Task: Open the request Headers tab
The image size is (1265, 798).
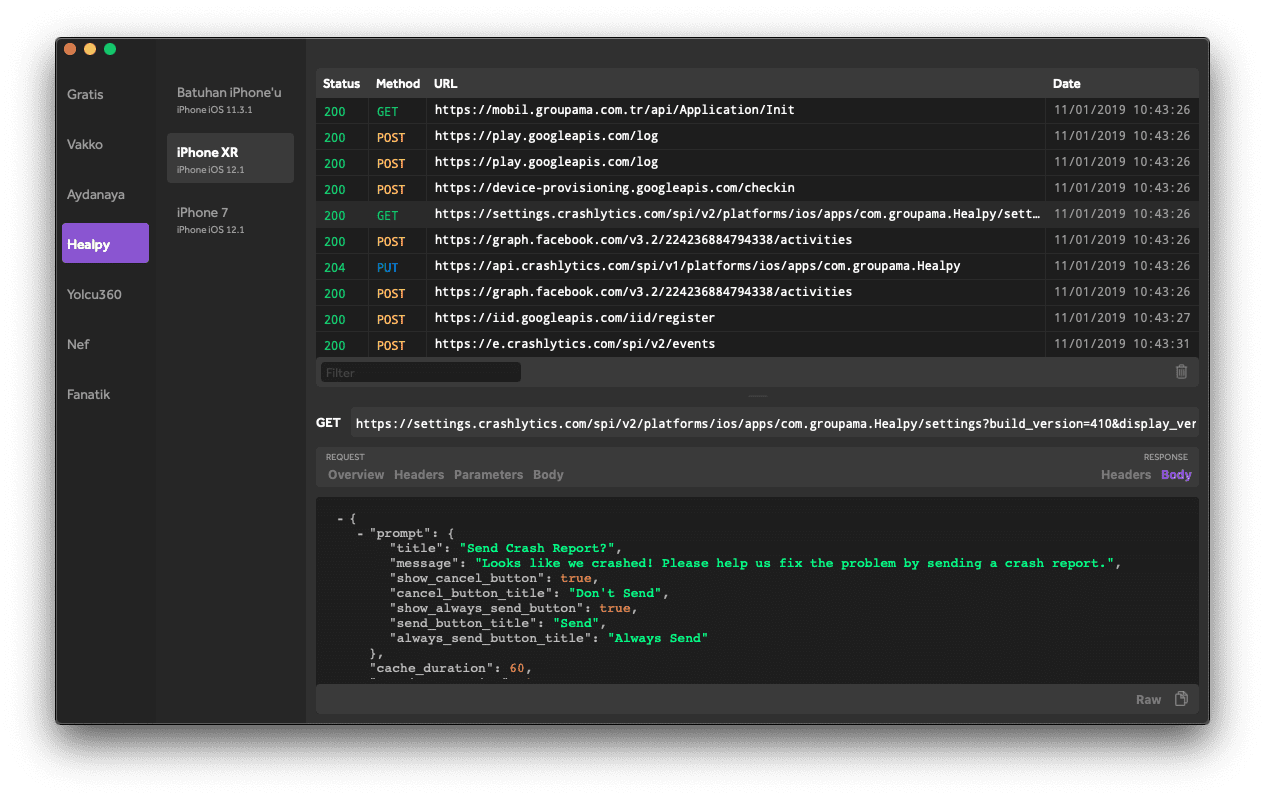Action: [x=419, y=475]
